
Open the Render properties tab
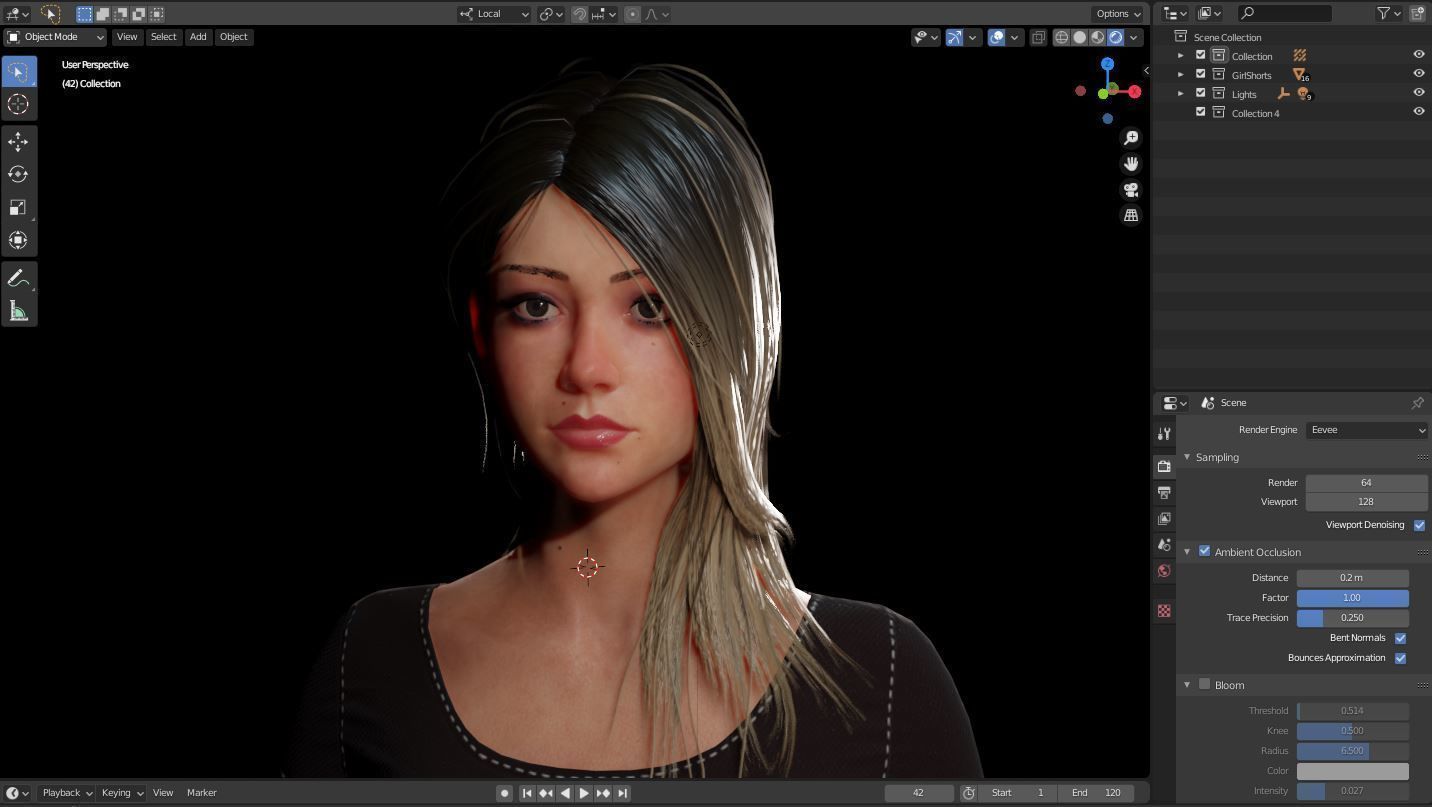pyautogui.click(x=1164, y=466)
